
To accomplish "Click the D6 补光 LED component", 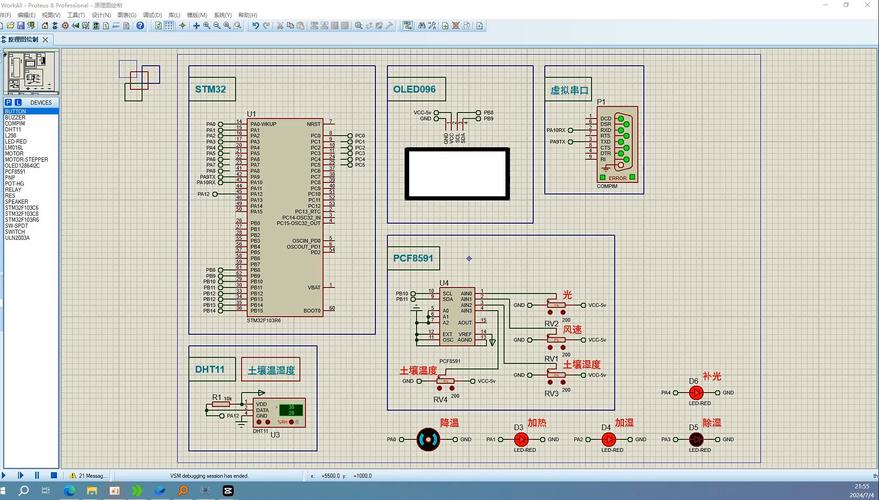I will 696,393.
